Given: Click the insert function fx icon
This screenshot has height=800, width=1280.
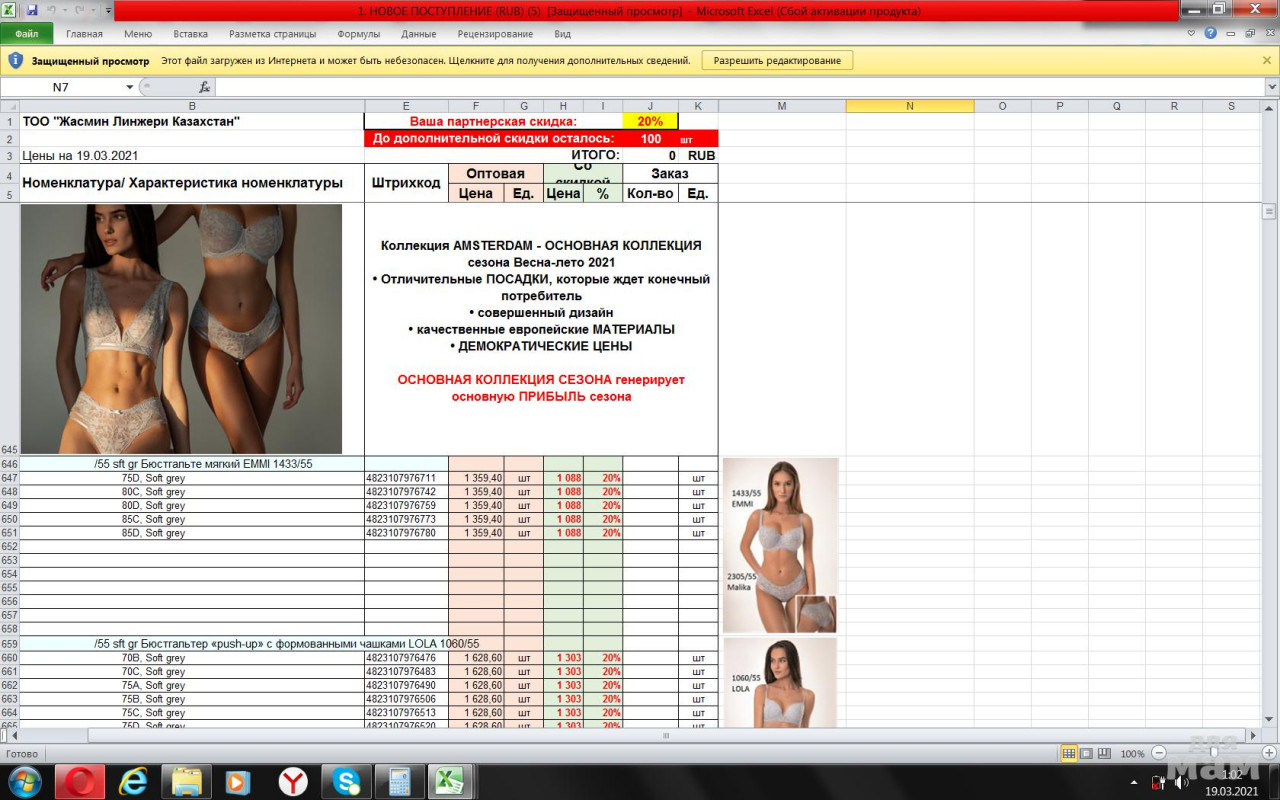Looking at the screenshot, I should point(205,87).
